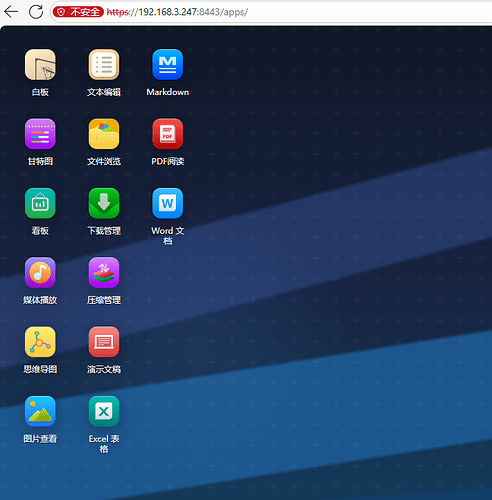Viewport: 492px width, 500px height.
Task: Click the Markdown label text
Action: tap(168, 92)
